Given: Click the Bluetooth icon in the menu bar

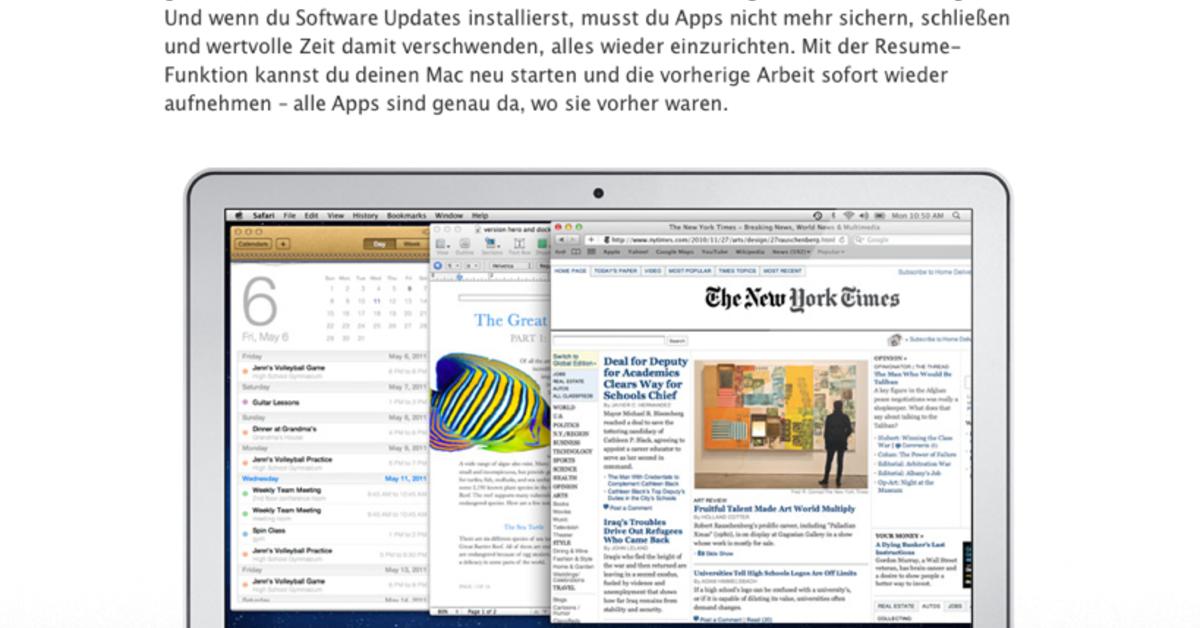Looking at the screenshot, I should 833,216.
